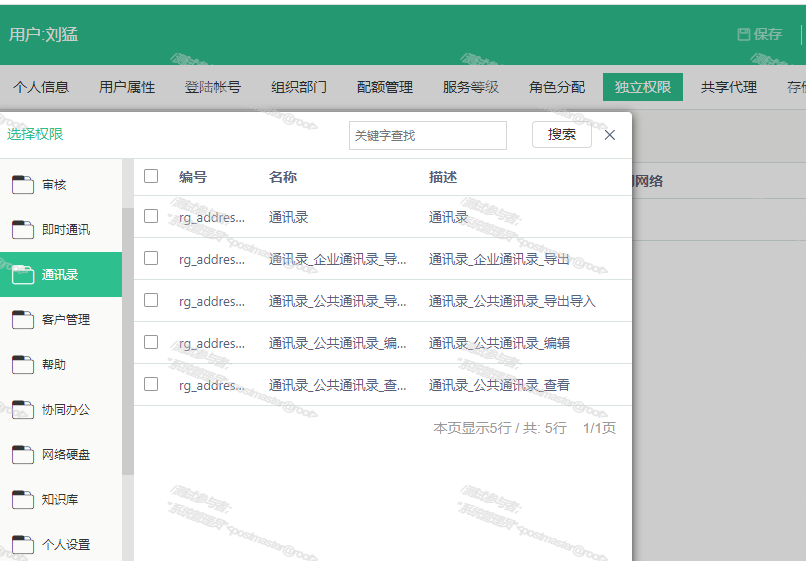
Task: Click the folder icon beside 即时通讯
Action: tap(23, 230)
